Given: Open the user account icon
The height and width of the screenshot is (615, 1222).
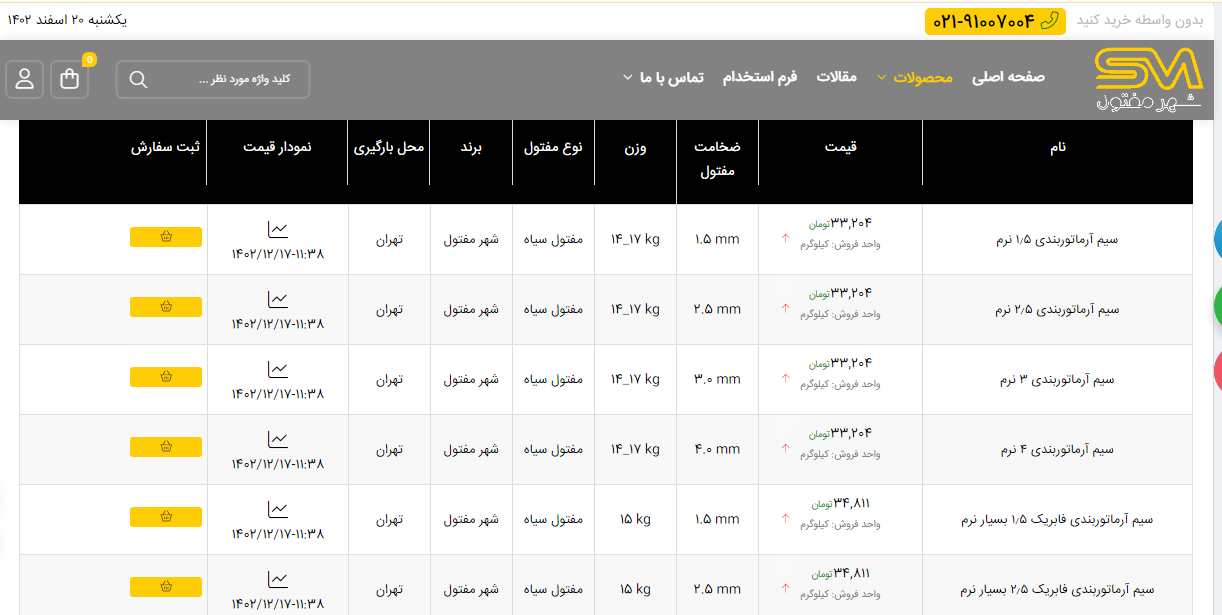Looking at the screenshot, I should [25, 79].
